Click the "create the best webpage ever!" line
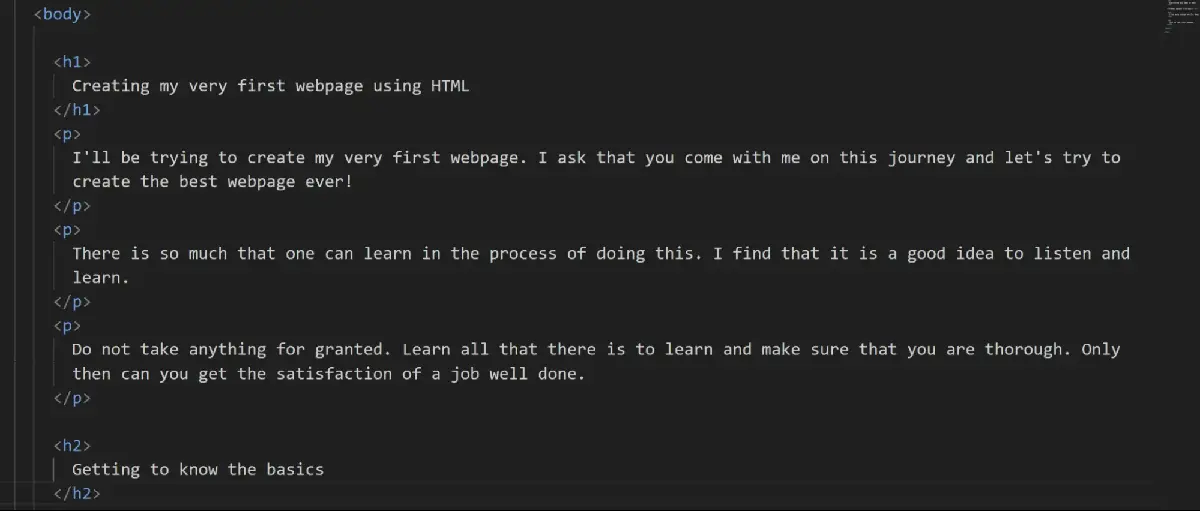The width and height of the screenshot is (1200, 511). pyautogui.click(x=212, y=182)
